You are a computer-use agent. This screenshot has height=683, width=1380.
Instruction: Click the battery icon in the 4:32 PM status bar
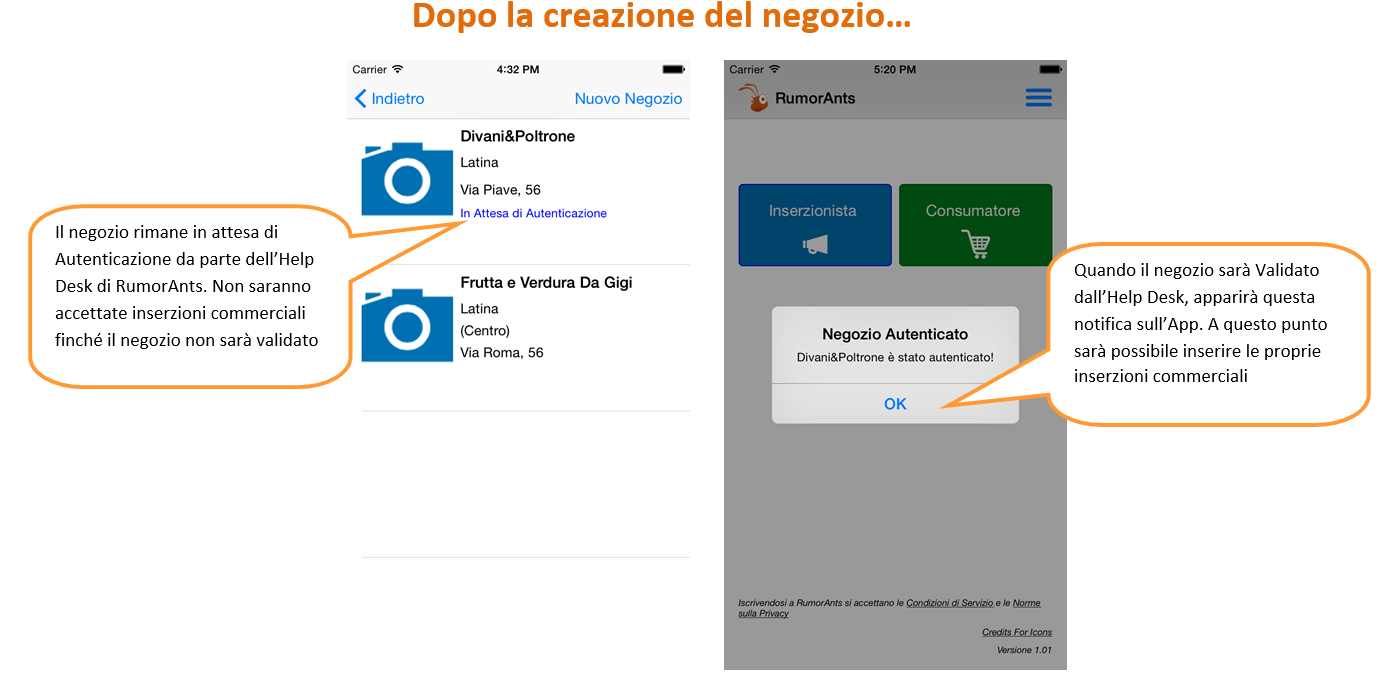point(672,69)
